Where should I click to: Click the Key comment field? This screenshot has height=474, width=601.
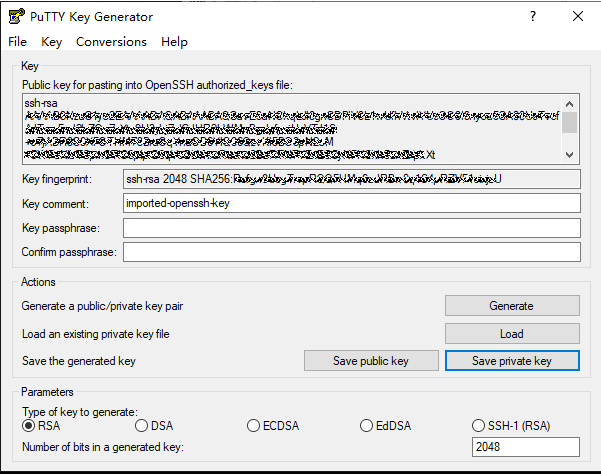coord(351,203)
